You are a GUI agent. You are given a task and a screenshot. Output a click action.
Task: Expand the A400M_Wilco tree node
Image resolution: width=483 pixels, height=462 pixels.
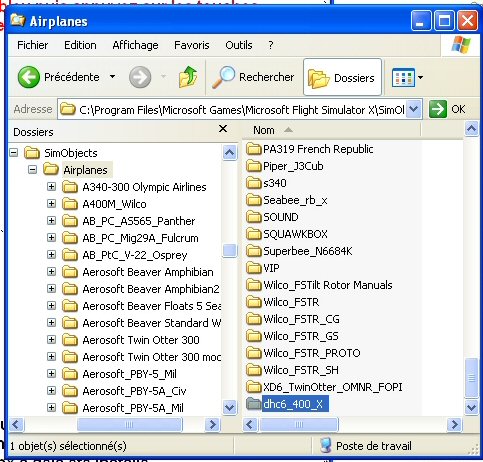coord(51,204)
